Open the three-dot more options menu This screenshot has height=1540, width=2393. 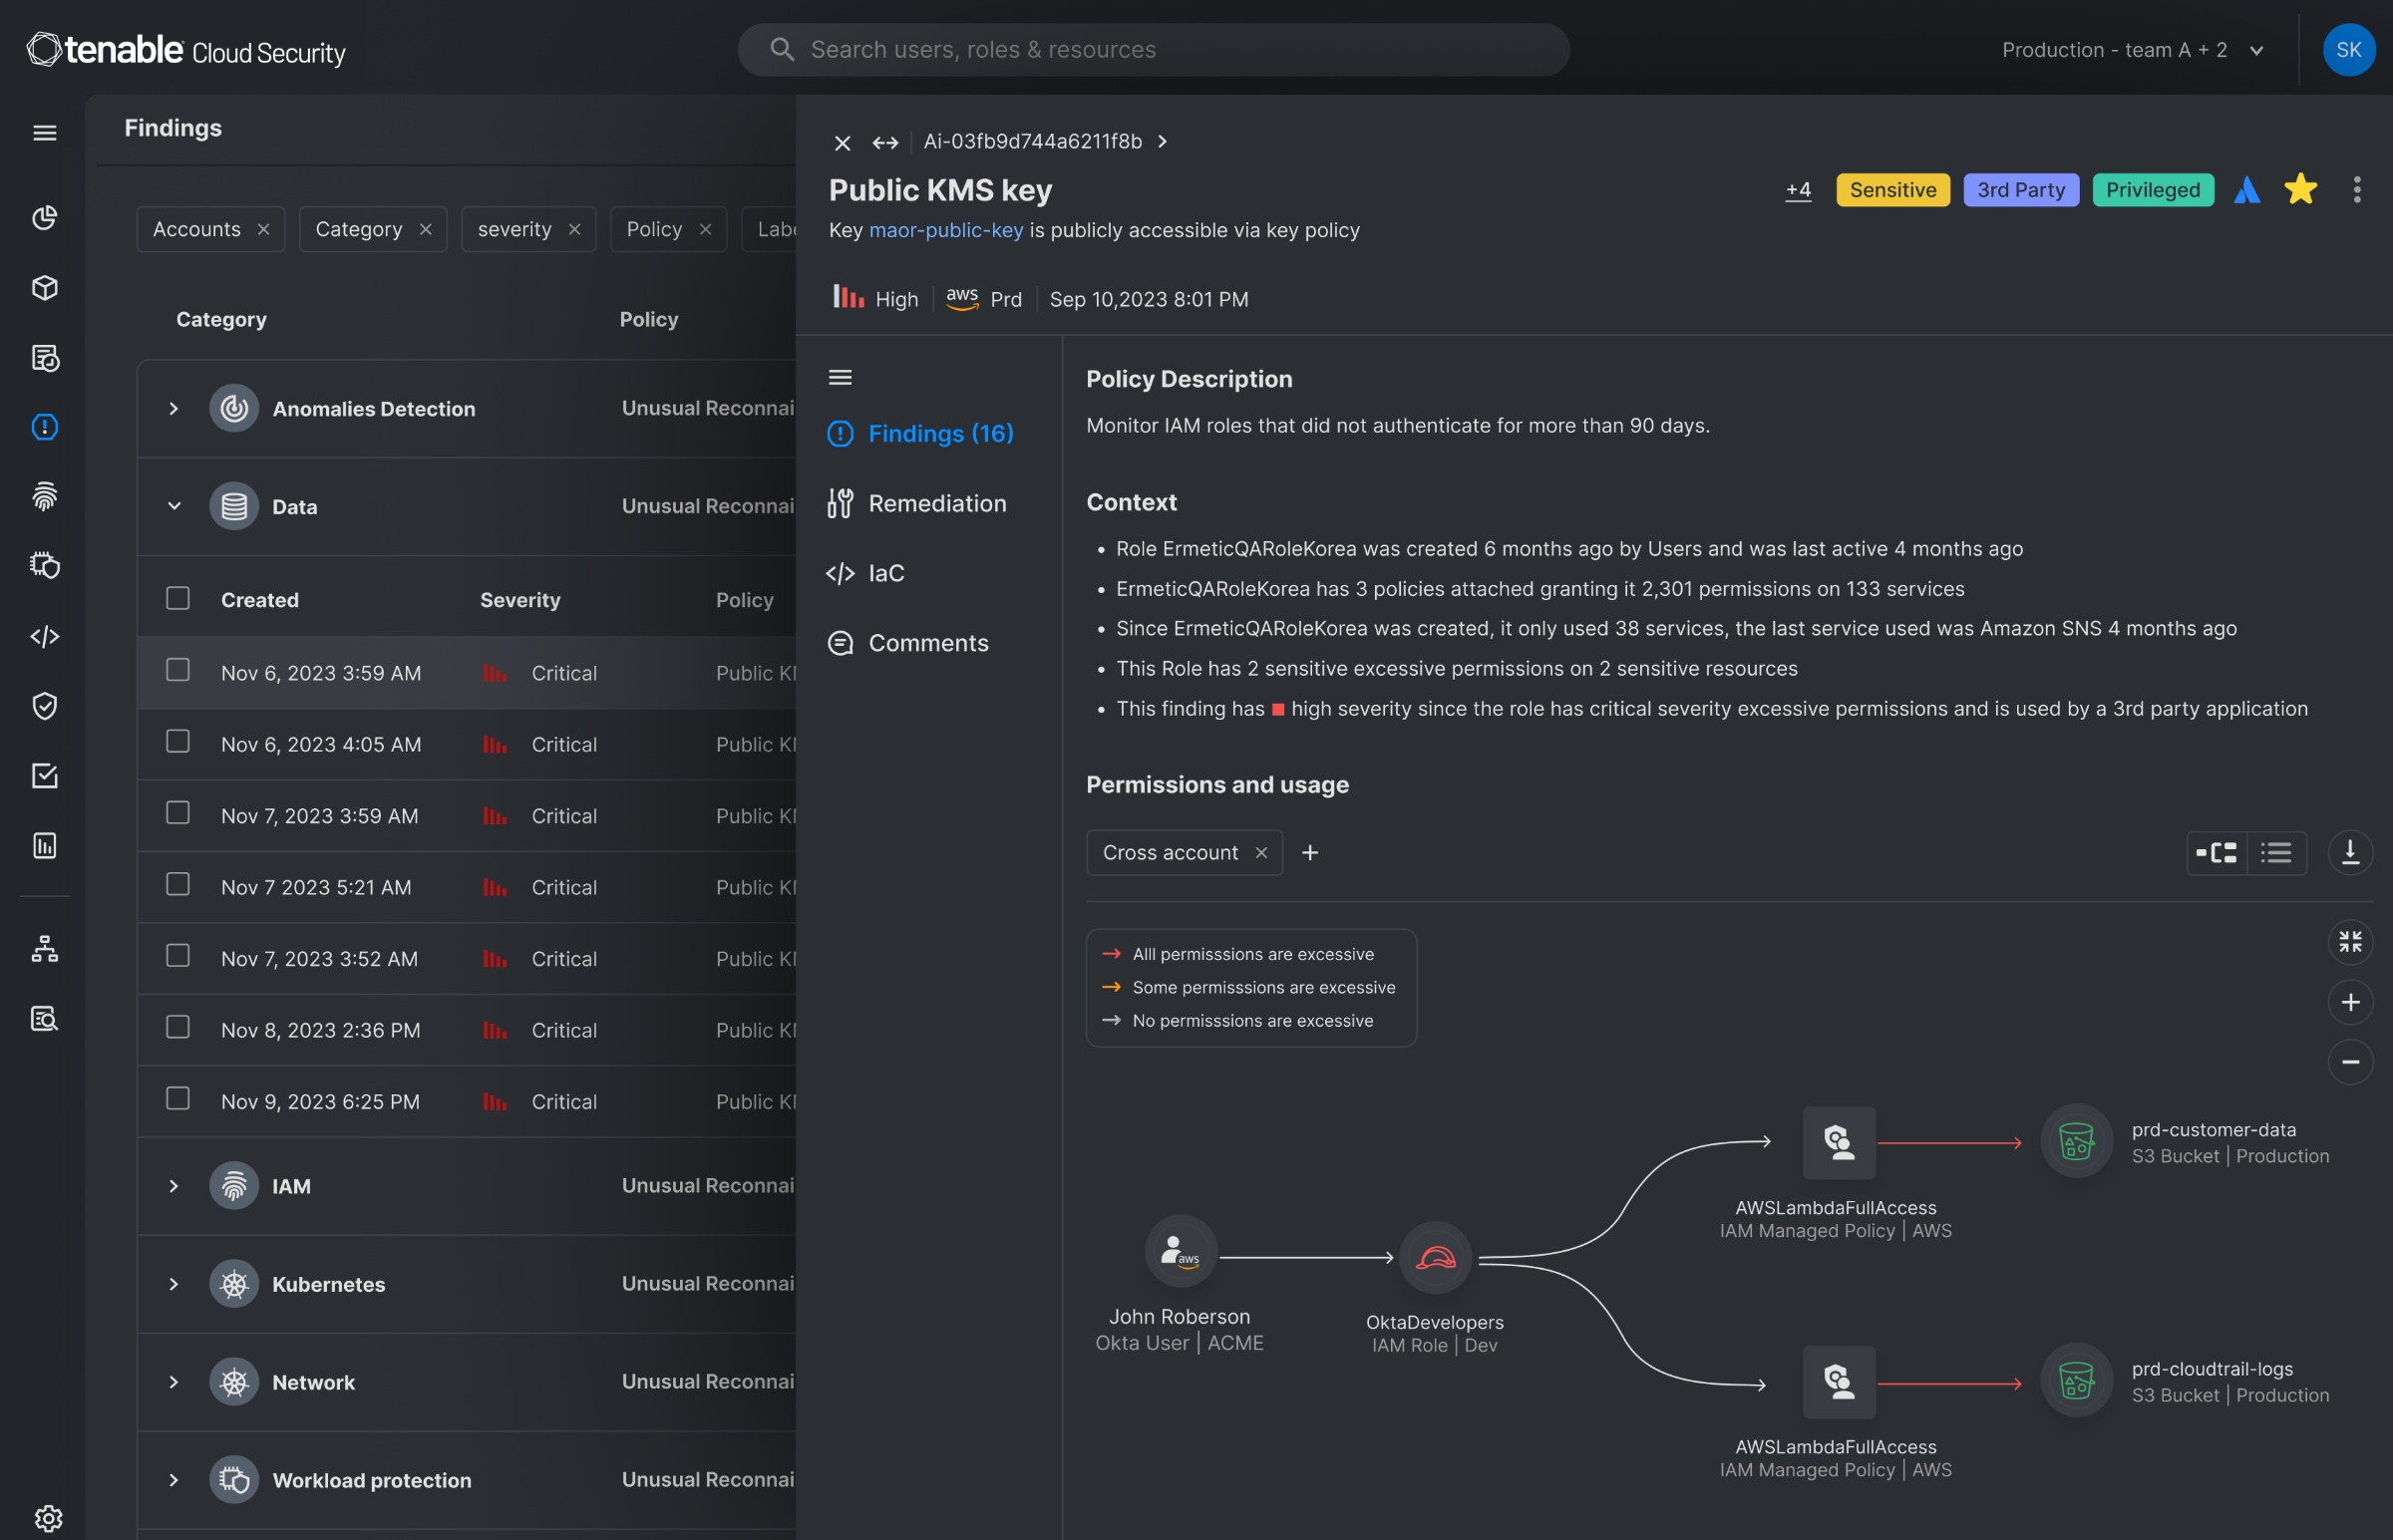[x=2356, y=189]
